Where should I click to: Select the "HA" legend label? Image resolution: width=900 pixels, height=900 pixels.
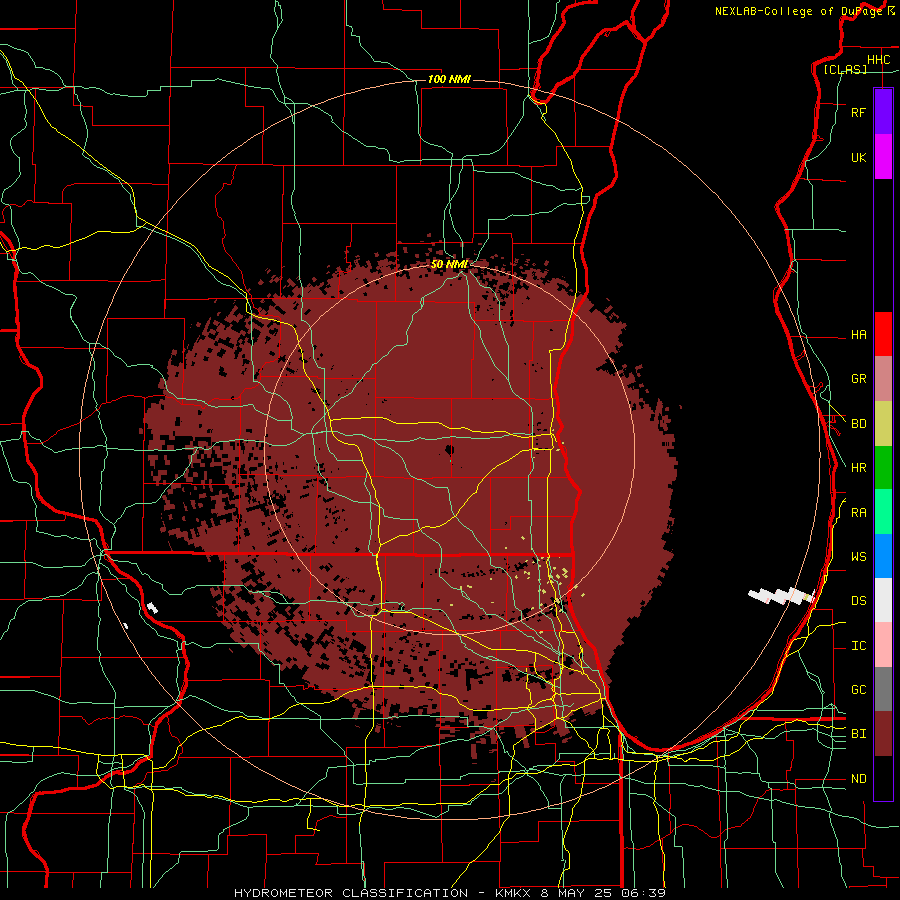click(x=858, y=335)
